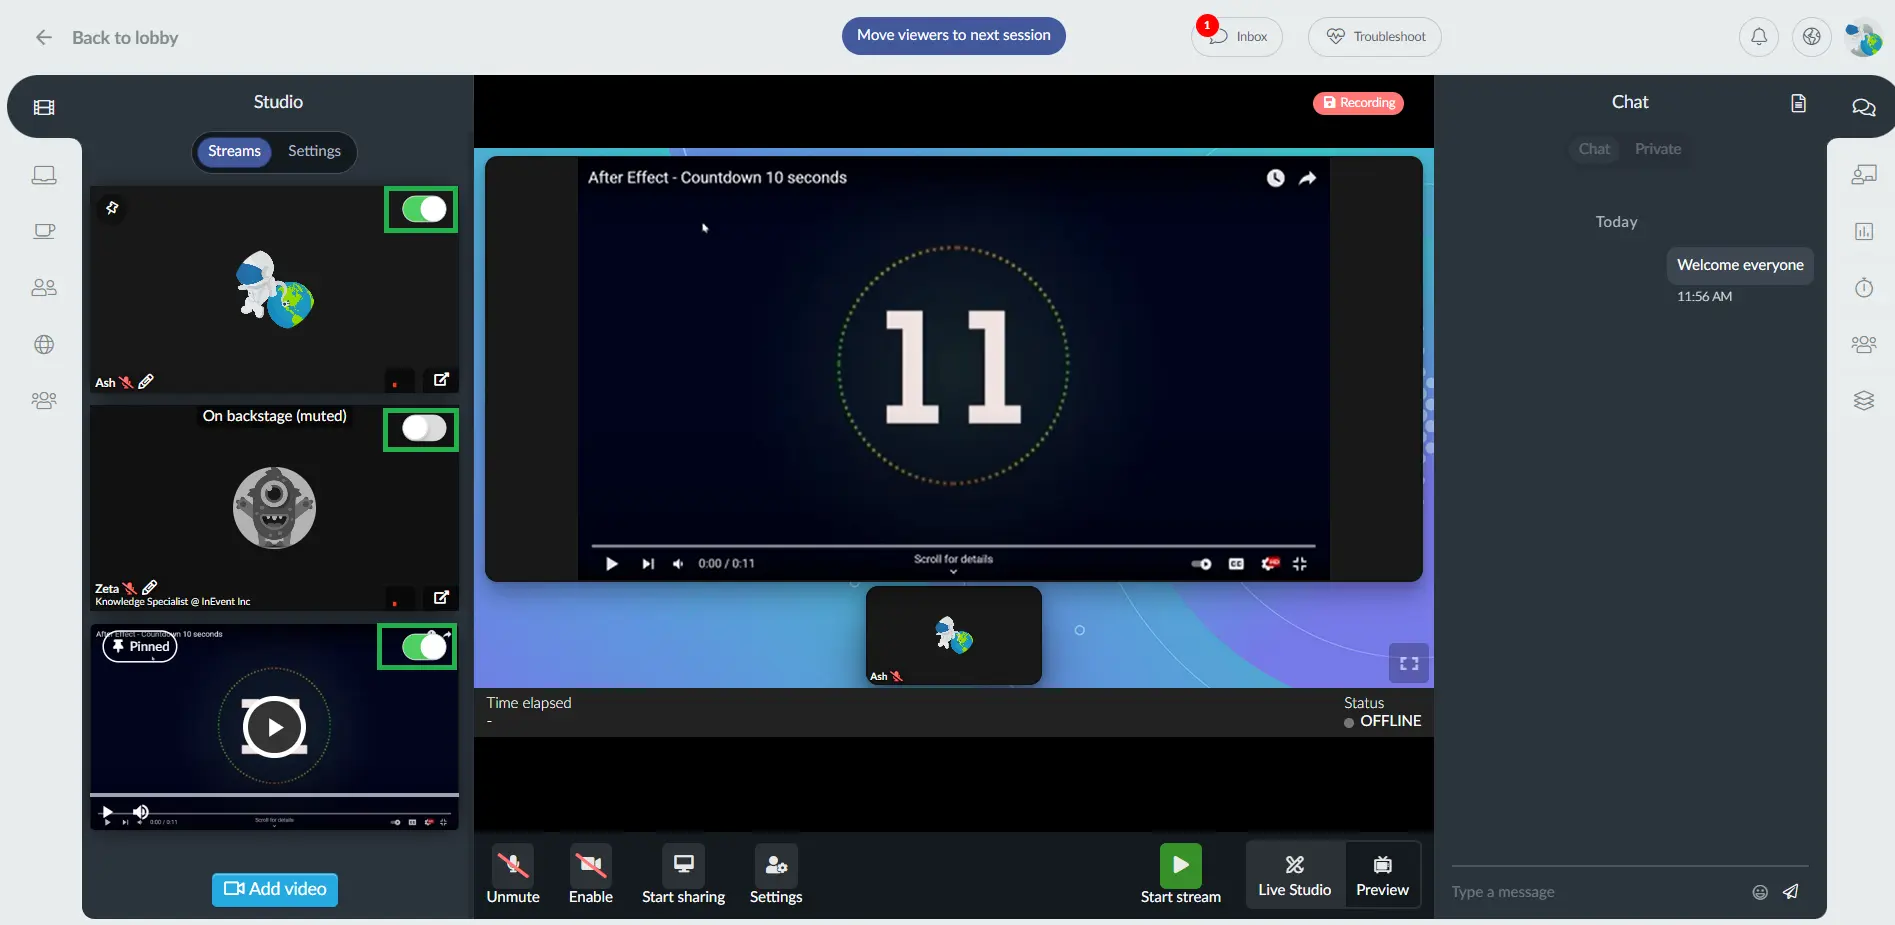Open the chat notes document icon
Screen dimensions: 1895x925
(x=1798, y=103)
